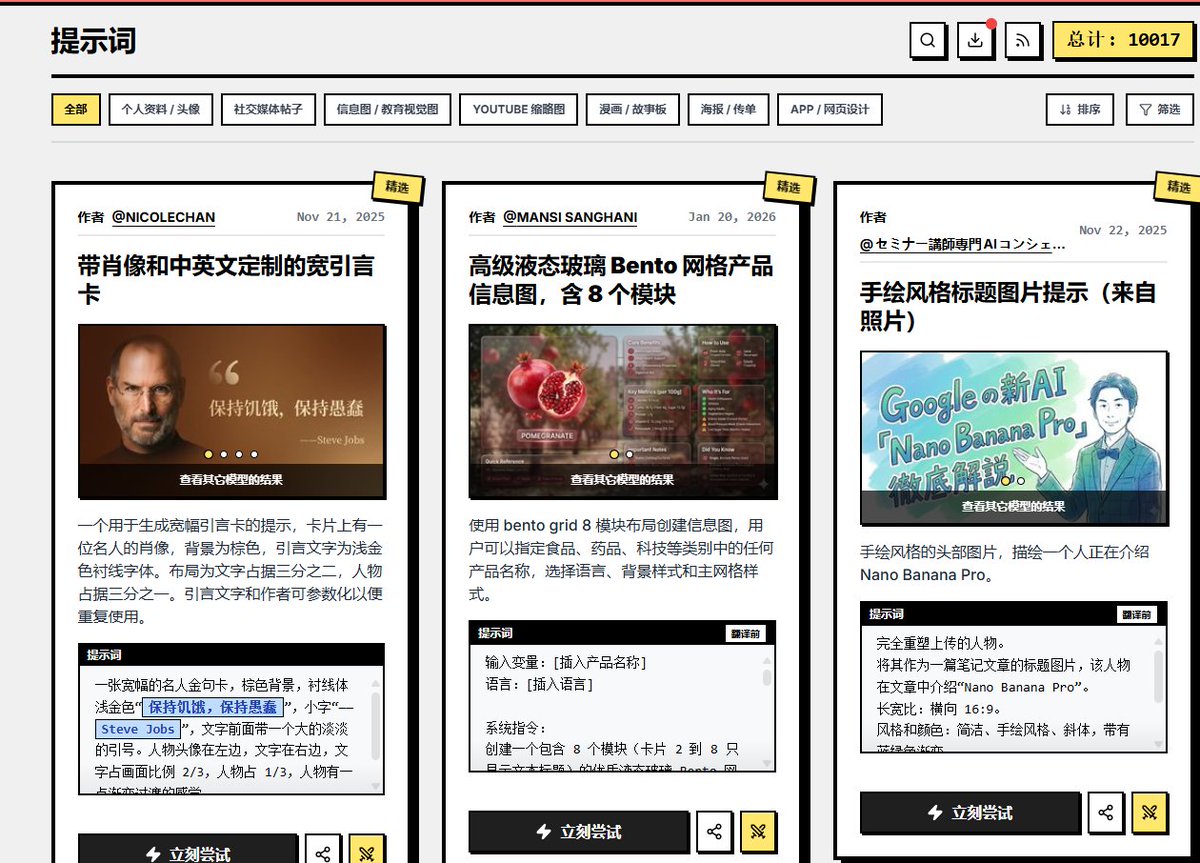The height and width of the screenshot is (863, 1200).
Task: Open the 排序 sort dropdown
Action: (1080, 110)
